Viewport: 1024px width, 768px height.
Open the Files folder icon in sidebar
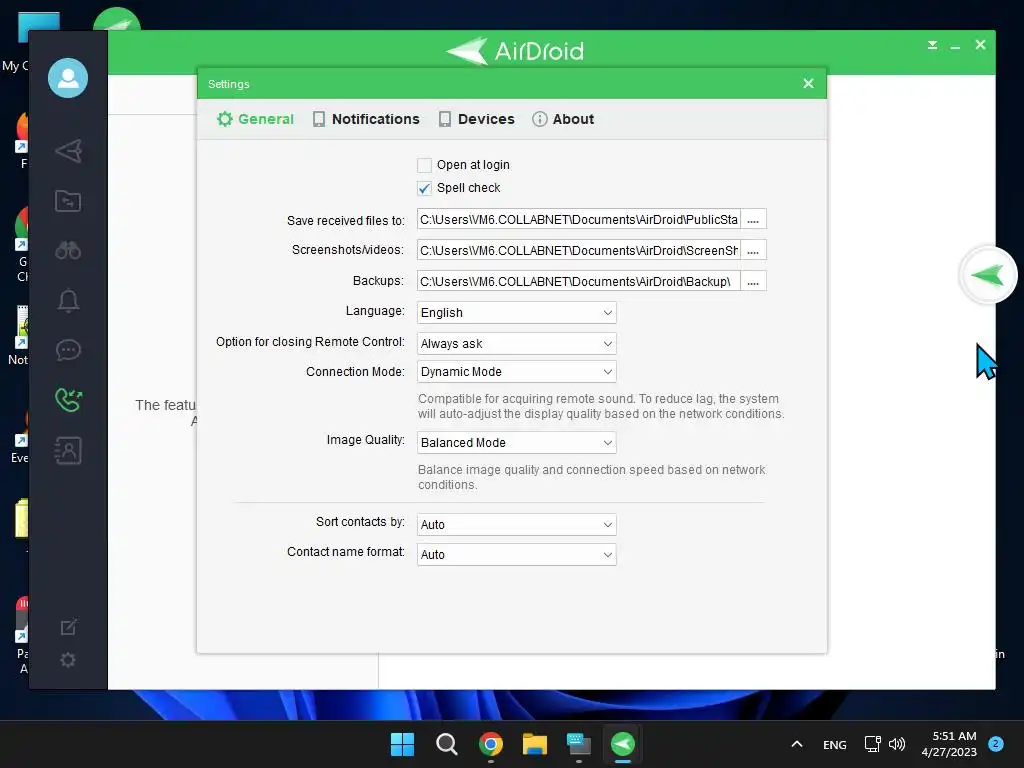point(68,200)
